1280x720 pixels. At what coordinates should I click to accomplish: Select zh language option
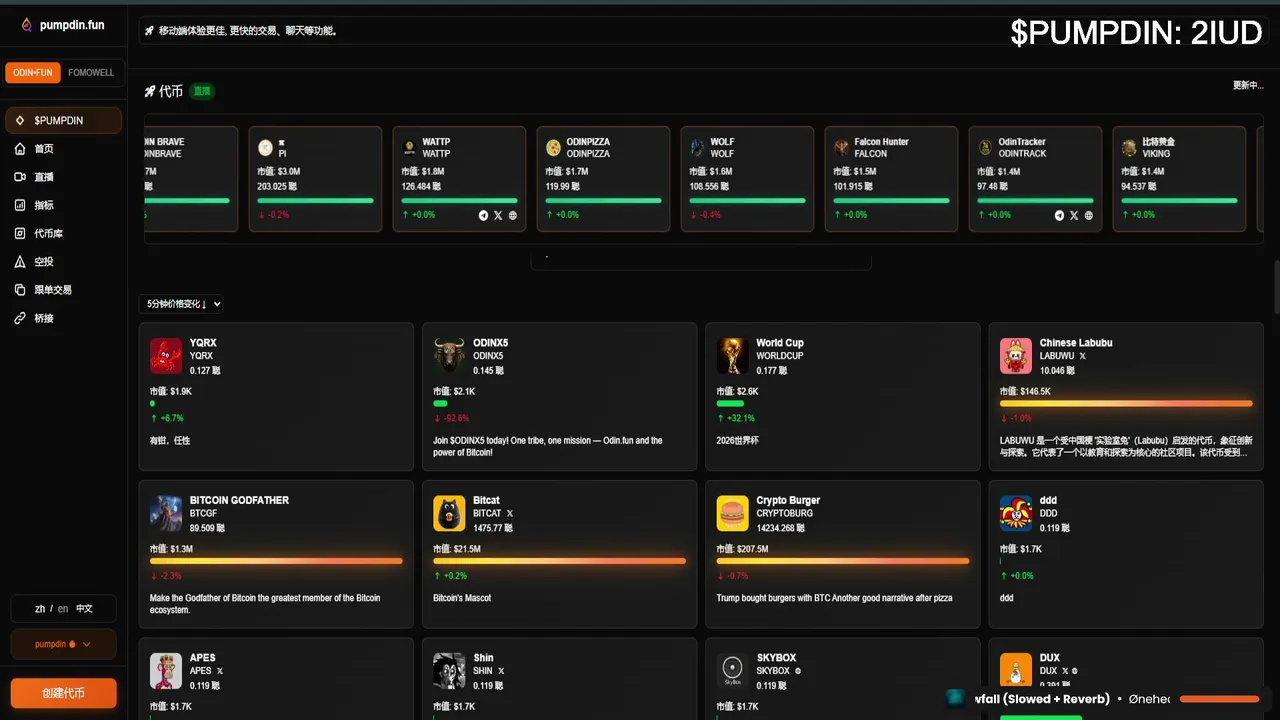click(x=40, y=608)
